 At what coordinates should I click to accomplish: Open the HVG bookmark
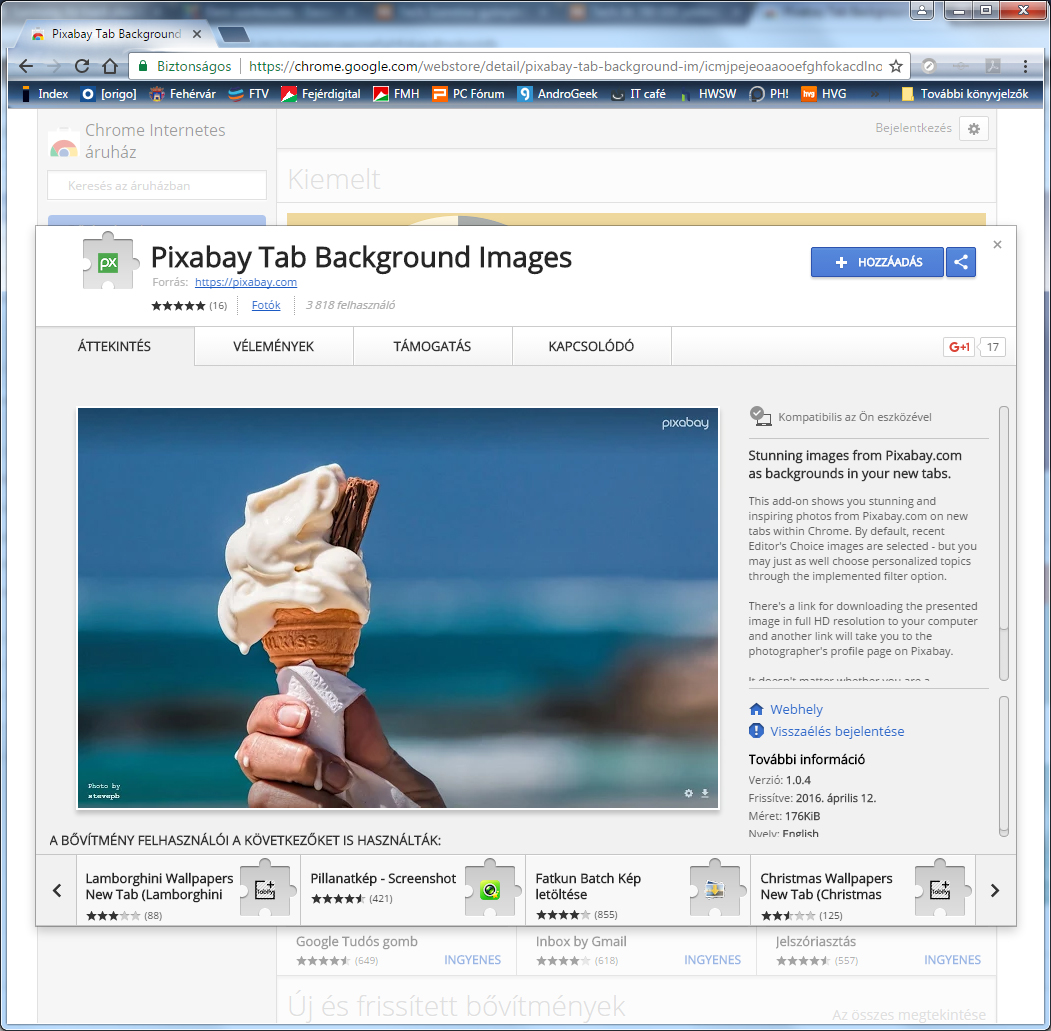(x=824, y=94)
